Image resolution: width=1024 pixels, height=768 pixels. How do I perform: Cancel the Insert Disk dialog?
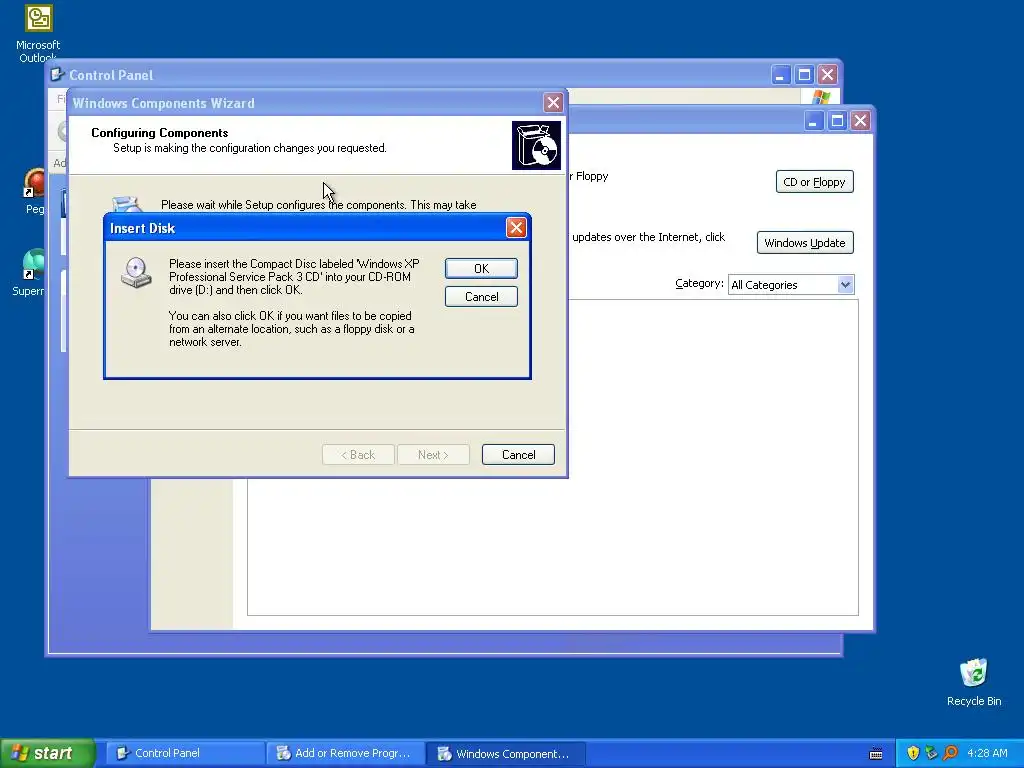click(481, 296)
